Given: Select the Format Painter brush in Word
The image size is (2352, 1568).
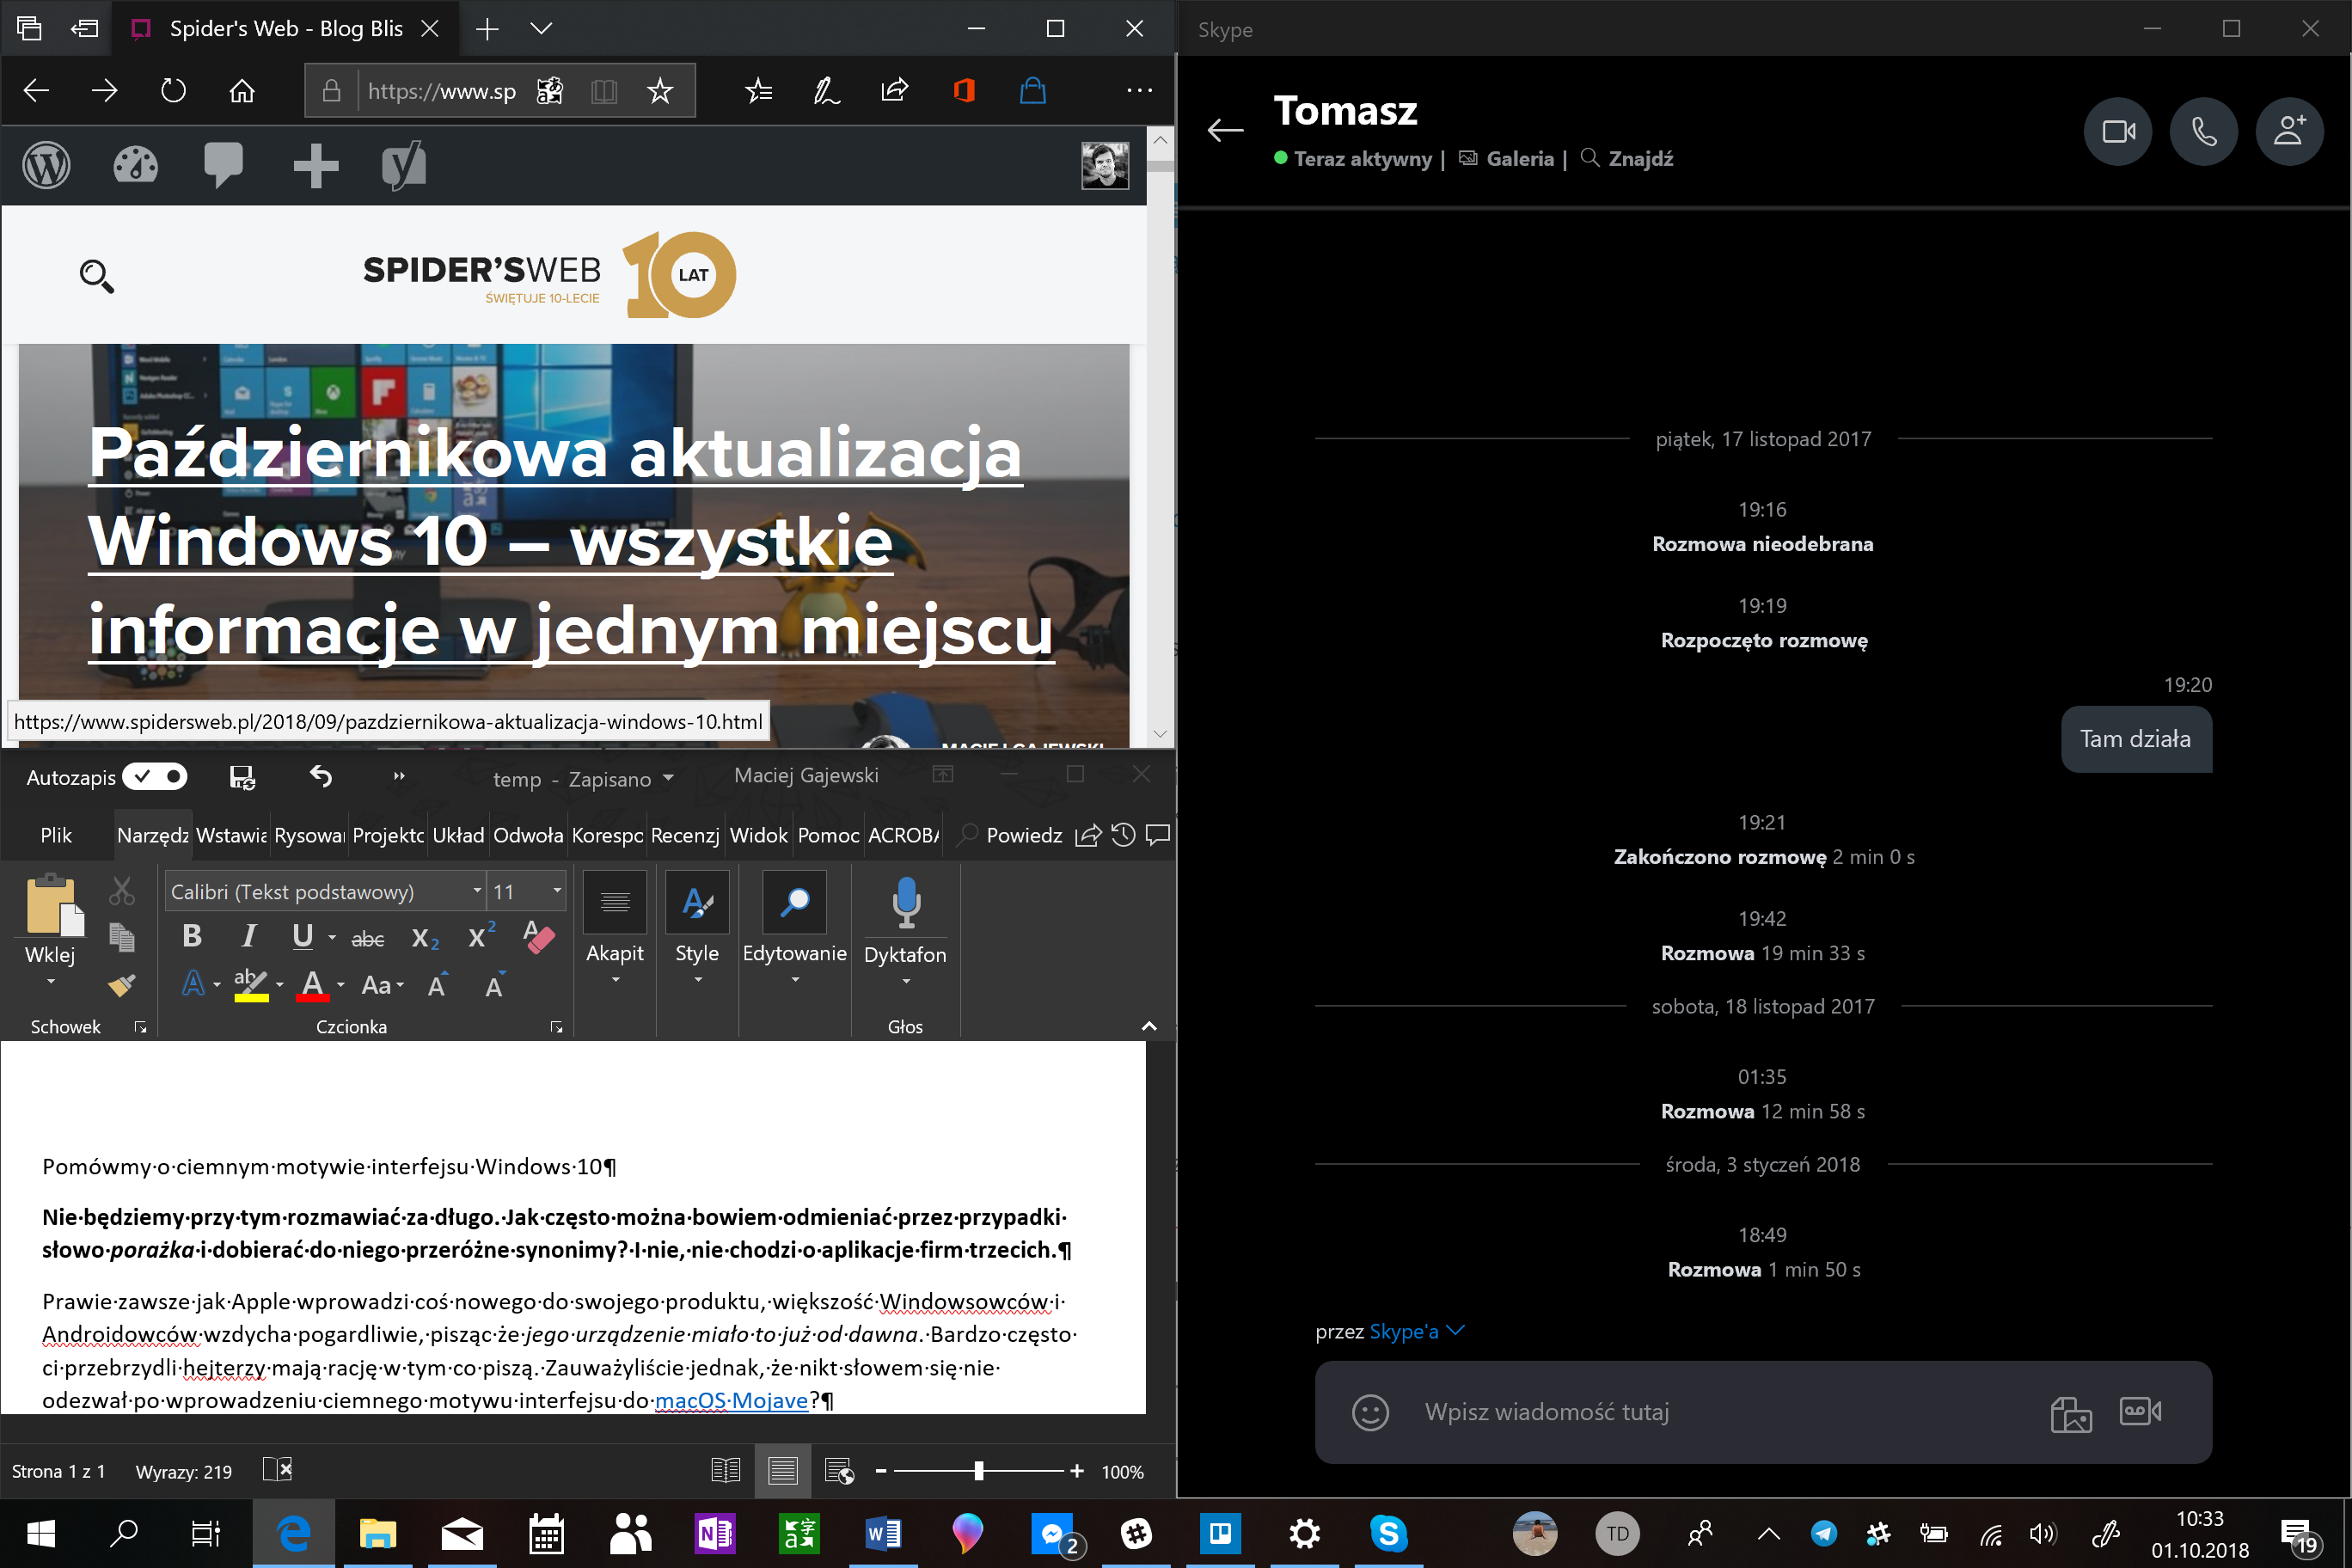Looking at the screenshot, I should pos(122,986).
